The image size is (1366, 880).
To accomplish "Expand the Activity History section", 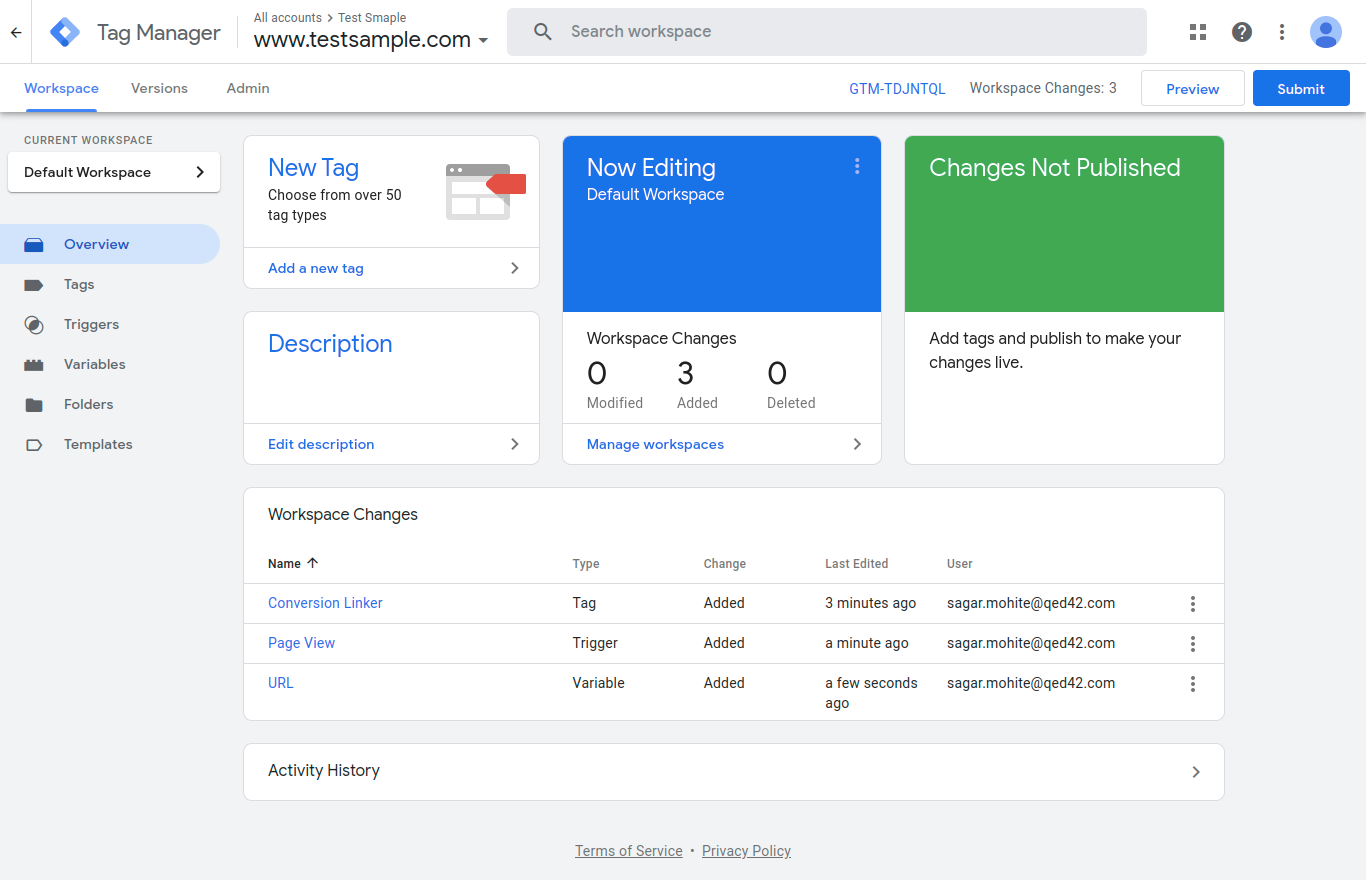I will coord(1196,771).
